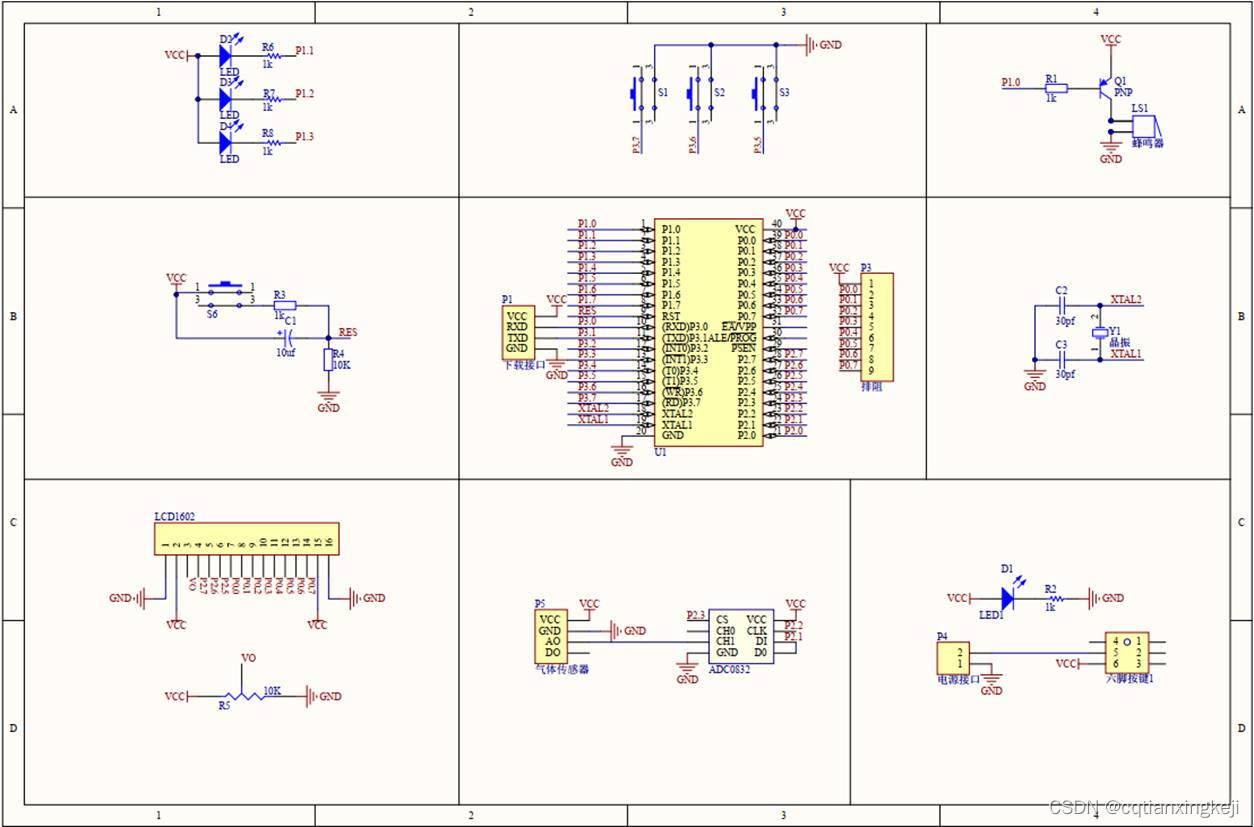1254x827 pixels.
Task: Click the RES net label above R4
Action: (x=348, y=331)
